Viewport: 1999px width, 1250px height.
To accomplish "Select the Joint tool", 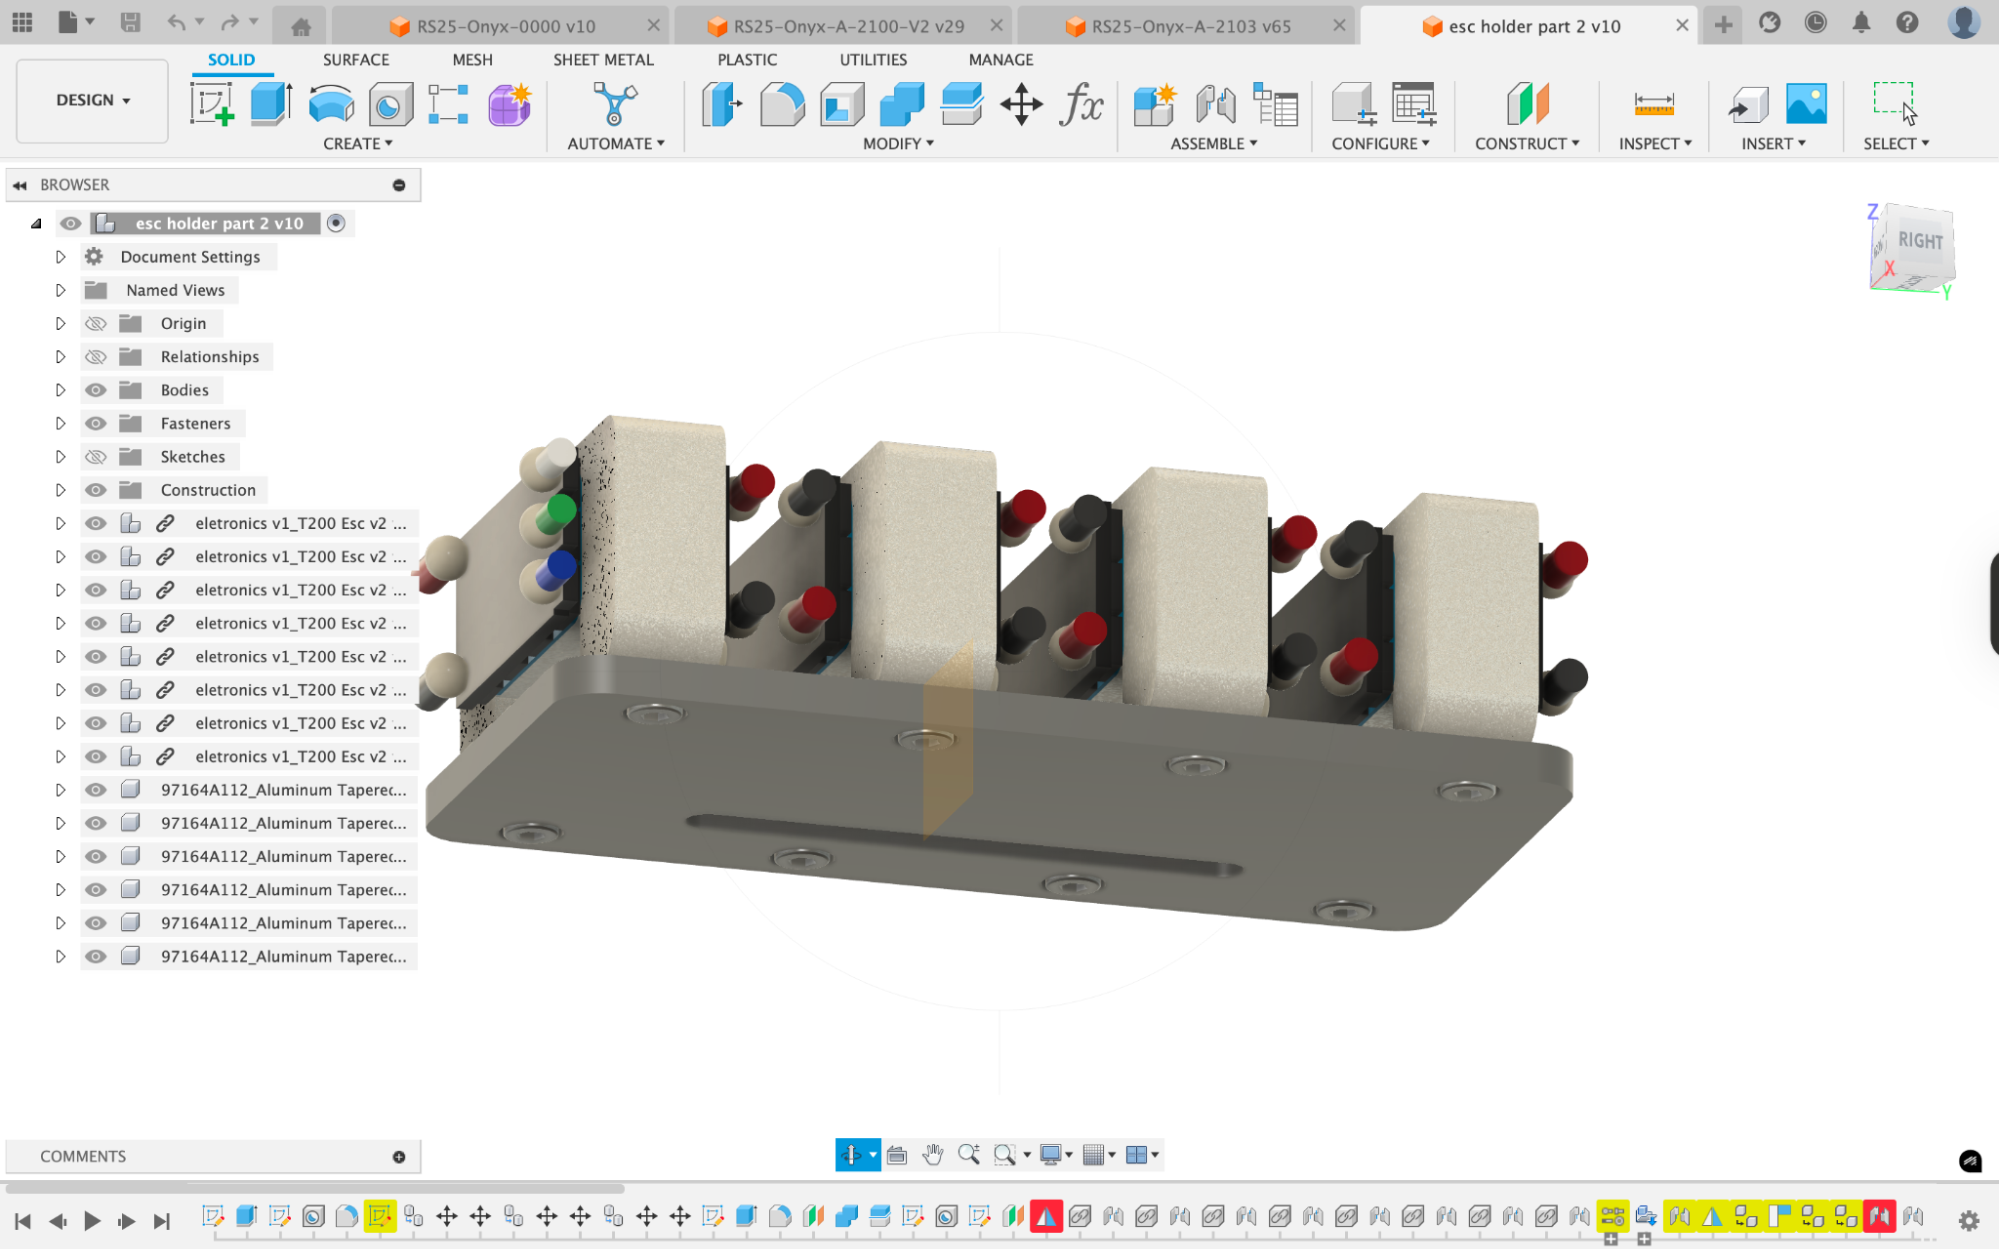I will coord(1215,104).
